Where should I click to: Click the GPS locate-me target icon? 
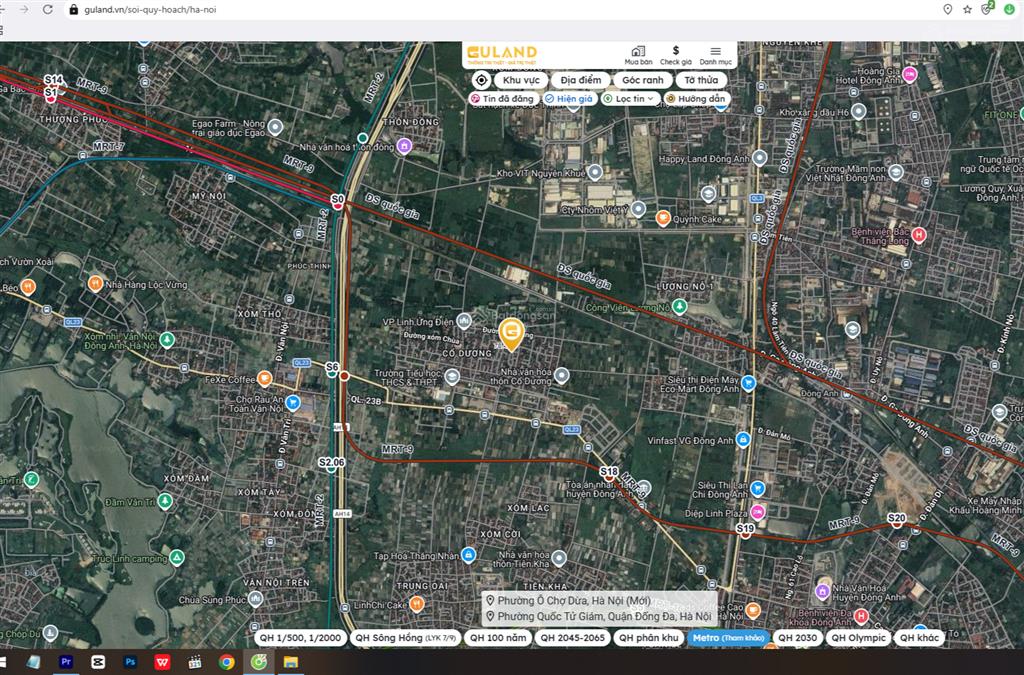481,80
